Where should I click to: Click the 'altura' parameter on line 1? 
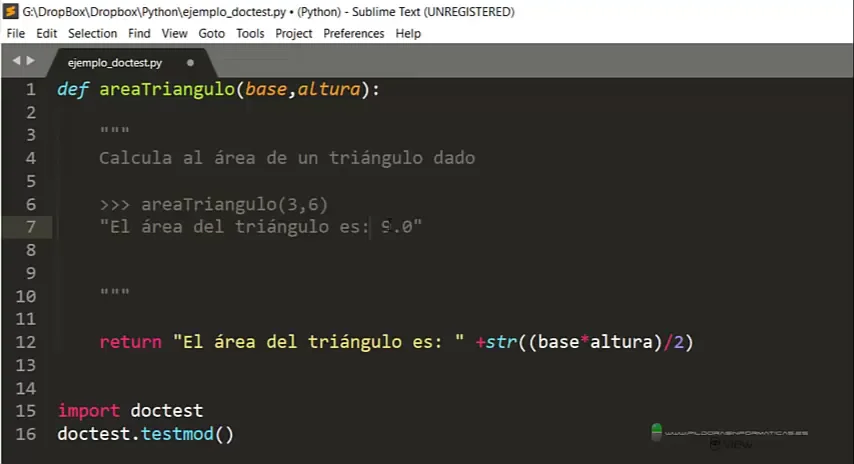pyautogui.click(x=329, y=89)
